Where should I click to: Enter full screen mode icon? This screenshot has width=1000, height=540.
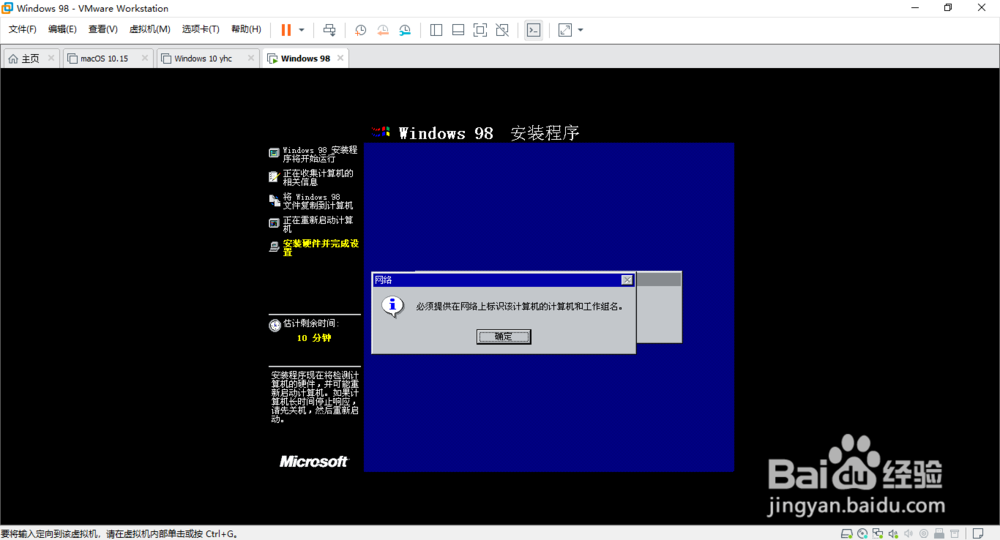[480, 30]
